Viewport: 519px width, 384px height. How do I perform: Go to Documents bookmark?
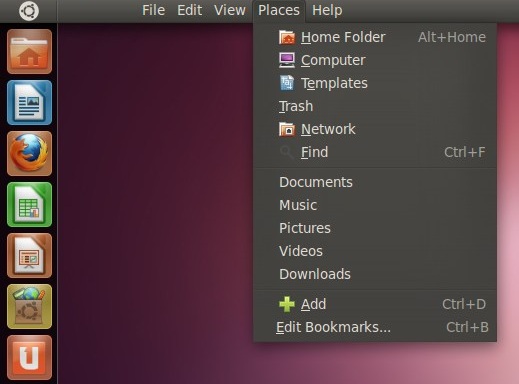coord(375,182)
